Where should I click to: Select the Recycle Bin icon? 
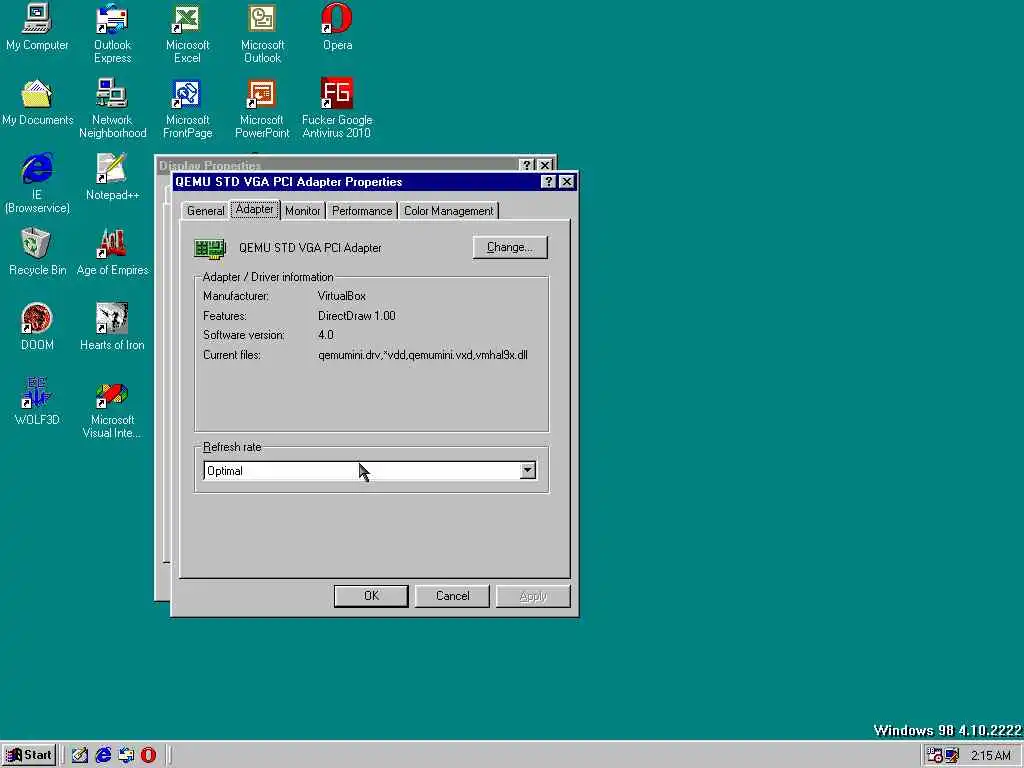(x=37, y=252)
